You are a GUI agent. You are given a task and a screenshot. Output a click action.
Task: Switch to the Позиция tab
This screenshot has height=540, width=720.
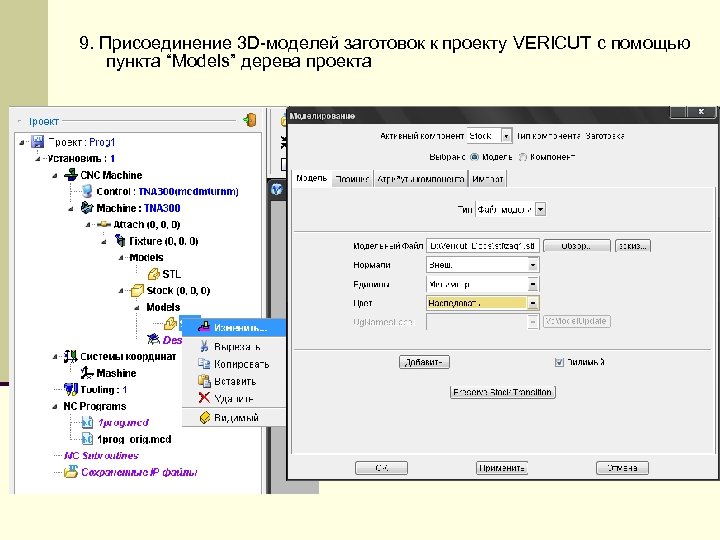[x=352, y=179]
